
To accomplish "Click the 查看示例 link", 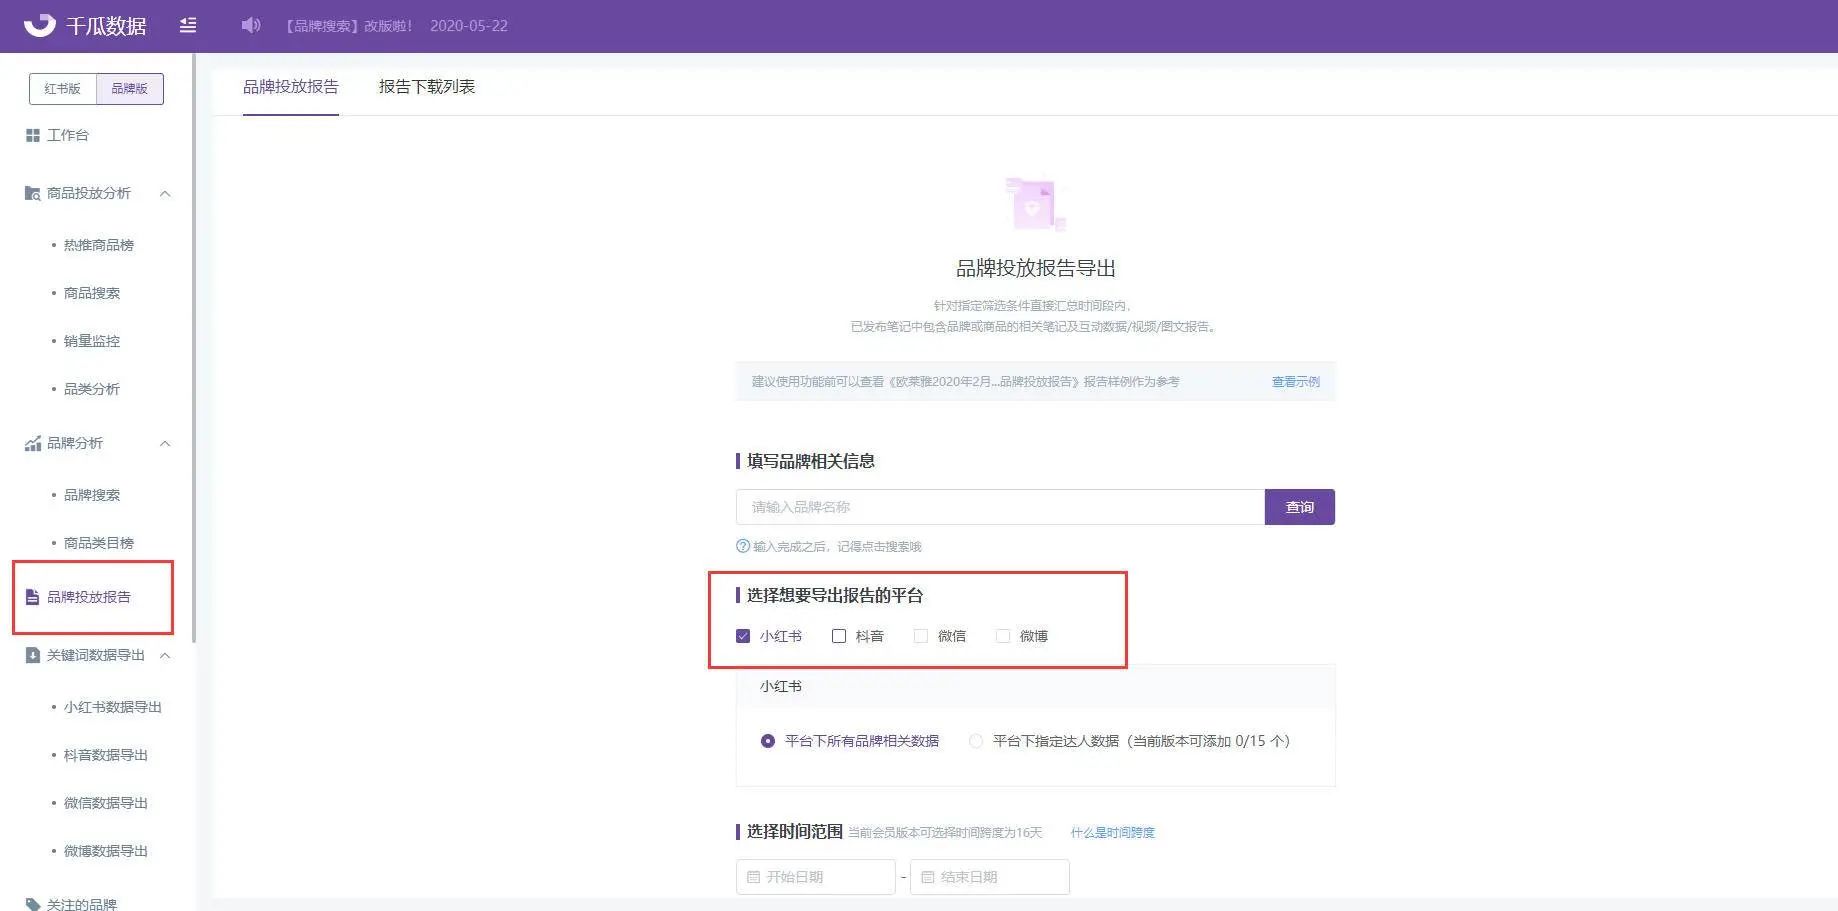I will (x=1296, y=382).
